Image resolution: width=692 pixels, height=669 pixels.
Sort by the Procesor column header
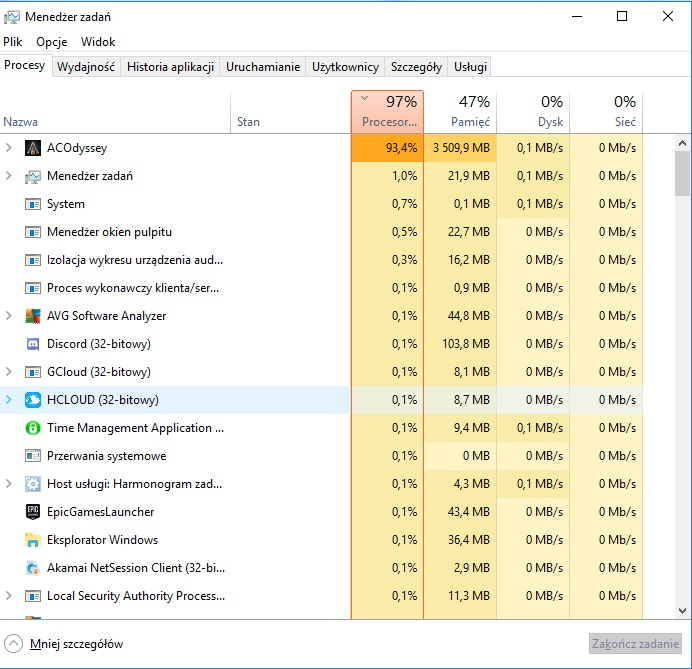point(387,112)
